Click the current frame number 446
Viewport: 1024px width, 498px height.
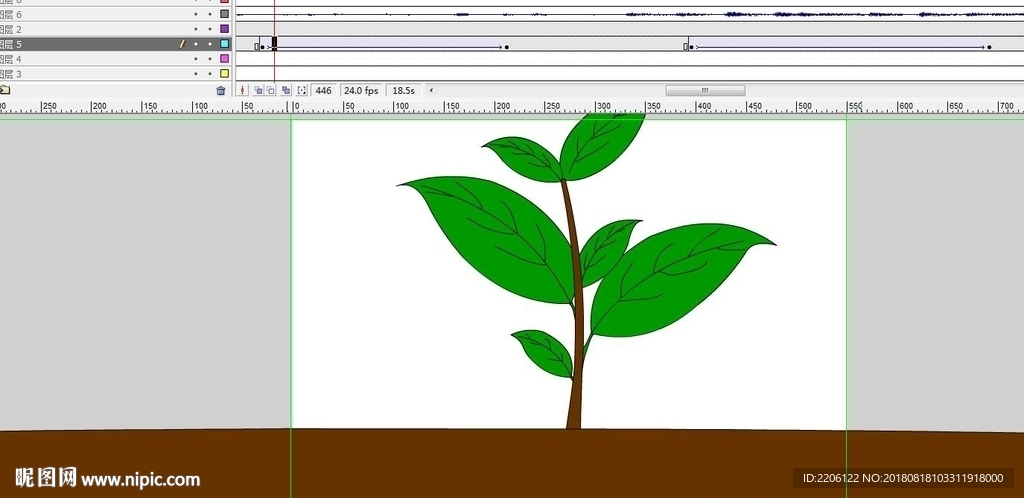[323, 91]
